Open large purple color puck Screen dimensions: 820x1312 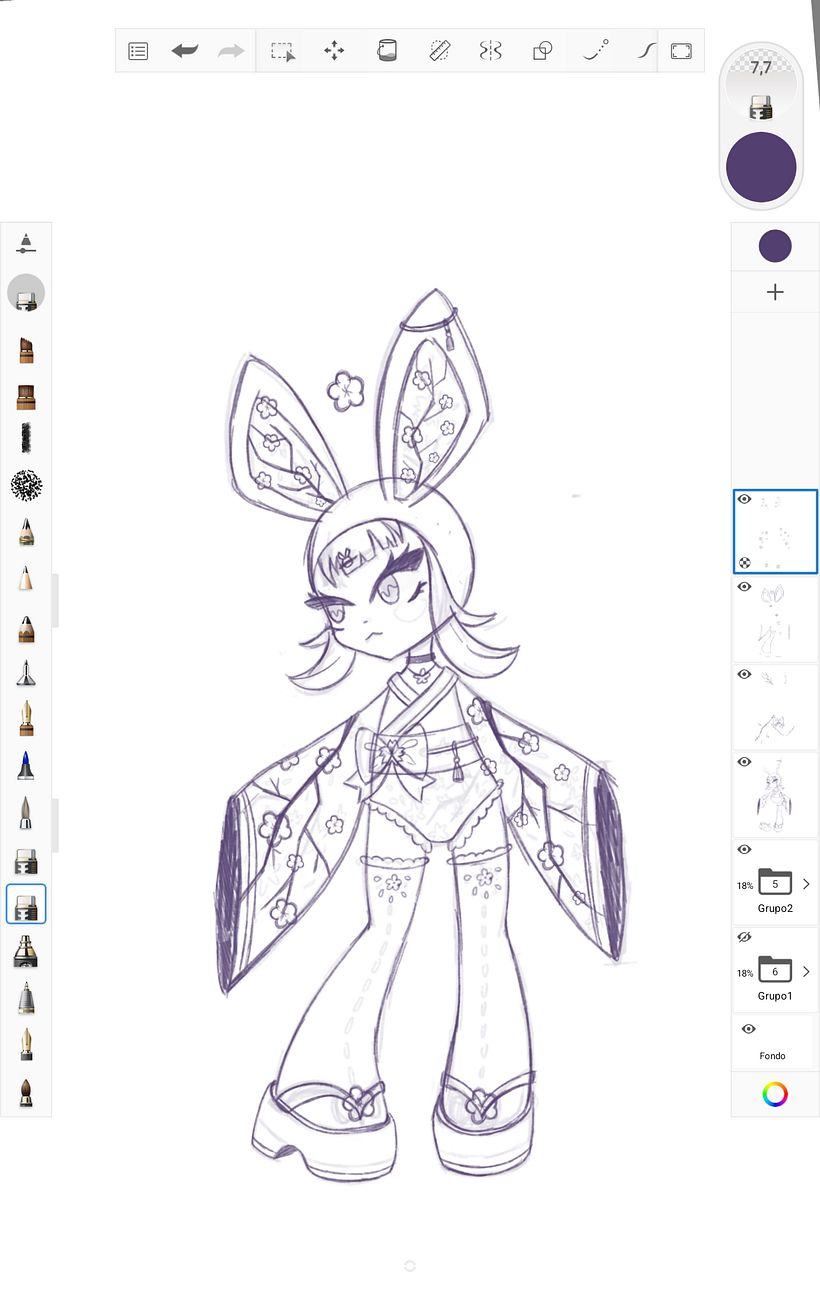point(761,166)
